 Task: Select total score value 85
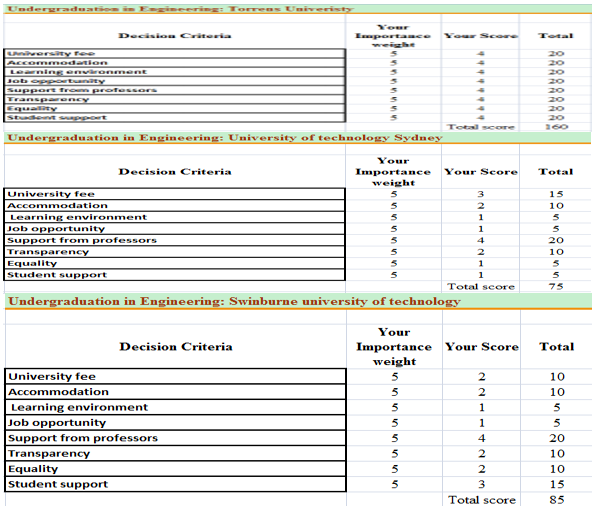[557, 500]
